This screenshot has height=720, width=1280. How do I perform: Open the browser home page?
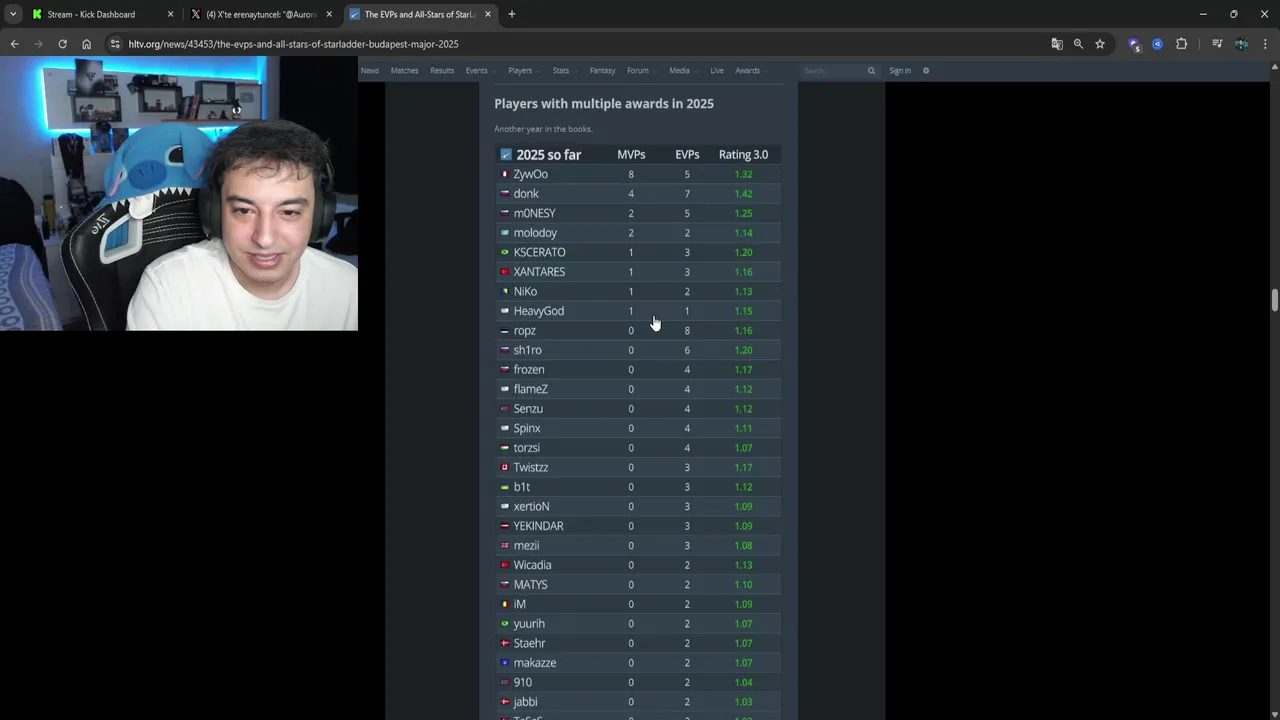click(x=86, y=44)
